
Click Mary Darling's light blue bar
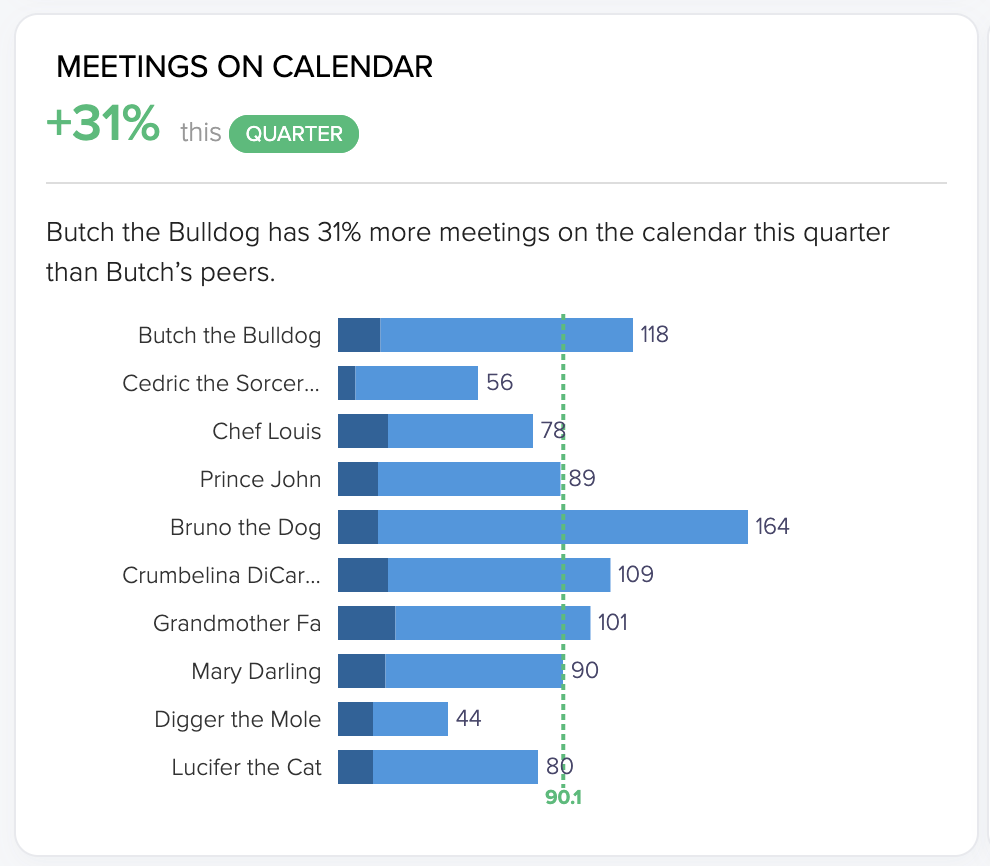tap(474, 671)
